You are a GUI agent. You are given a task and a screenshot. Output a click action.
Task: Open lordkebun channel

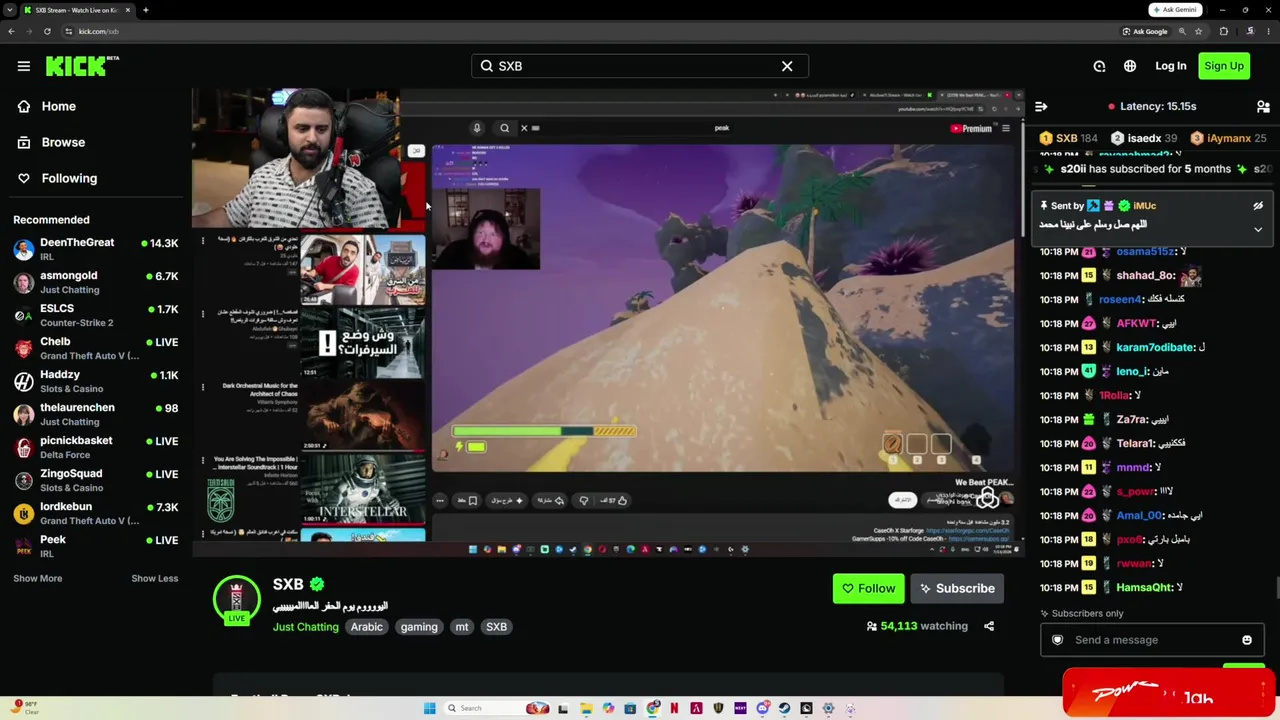point(96,513)
